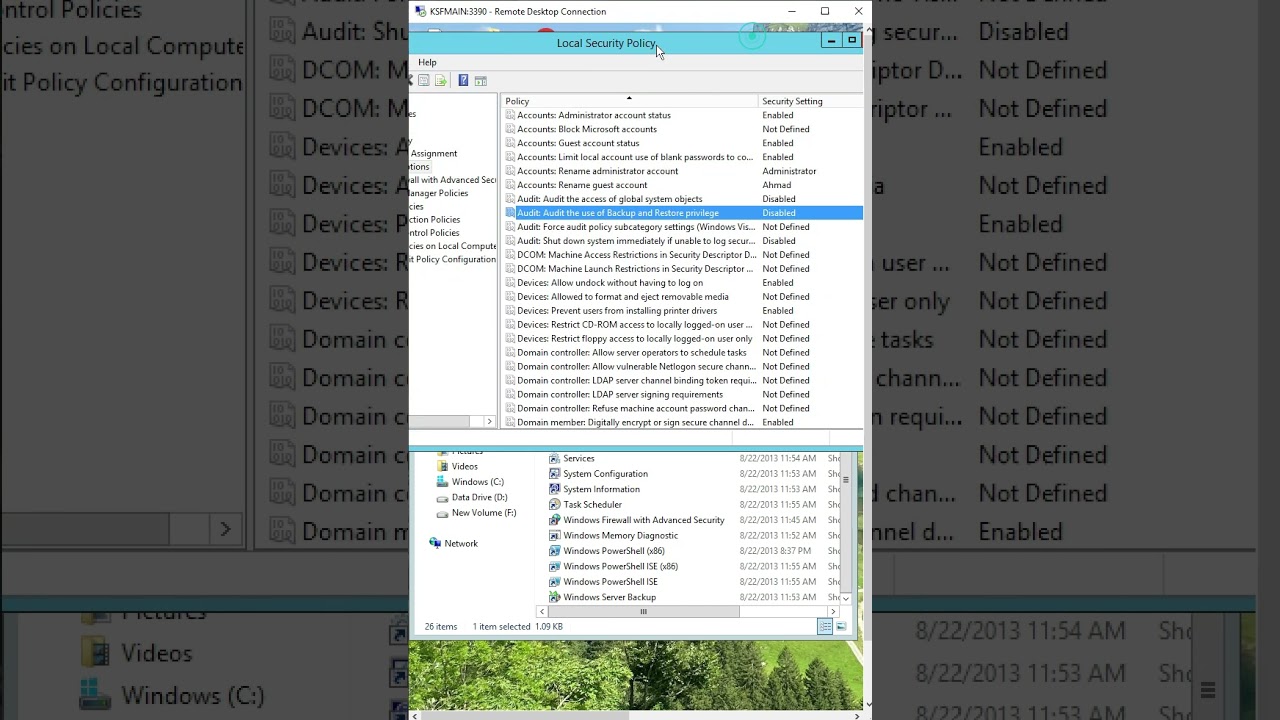Maximize the Local Security Policy window
This screenshot has width=1280, height=720.
coord(852,41)
